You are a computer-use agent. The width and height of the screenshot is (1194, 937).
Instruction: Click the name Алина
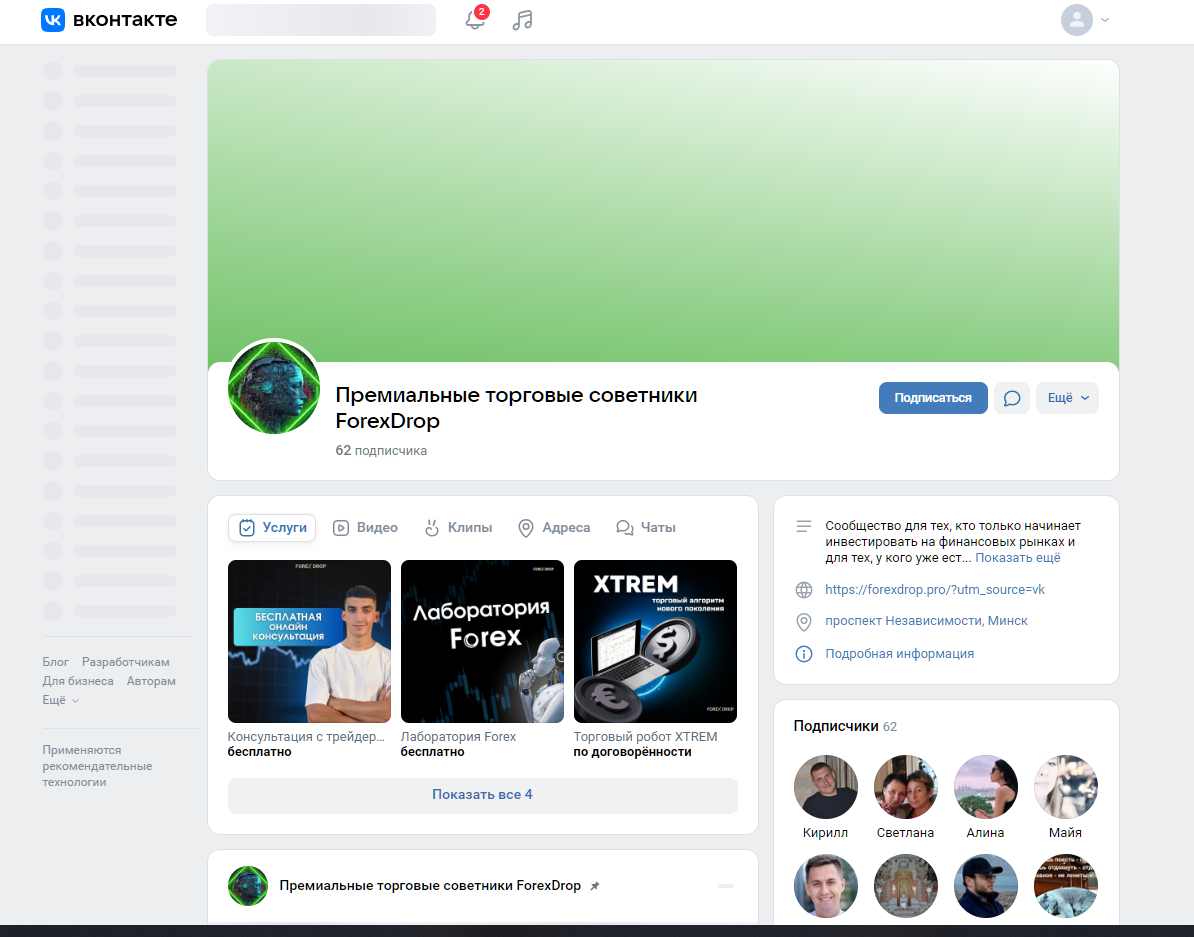pos(985,833)
